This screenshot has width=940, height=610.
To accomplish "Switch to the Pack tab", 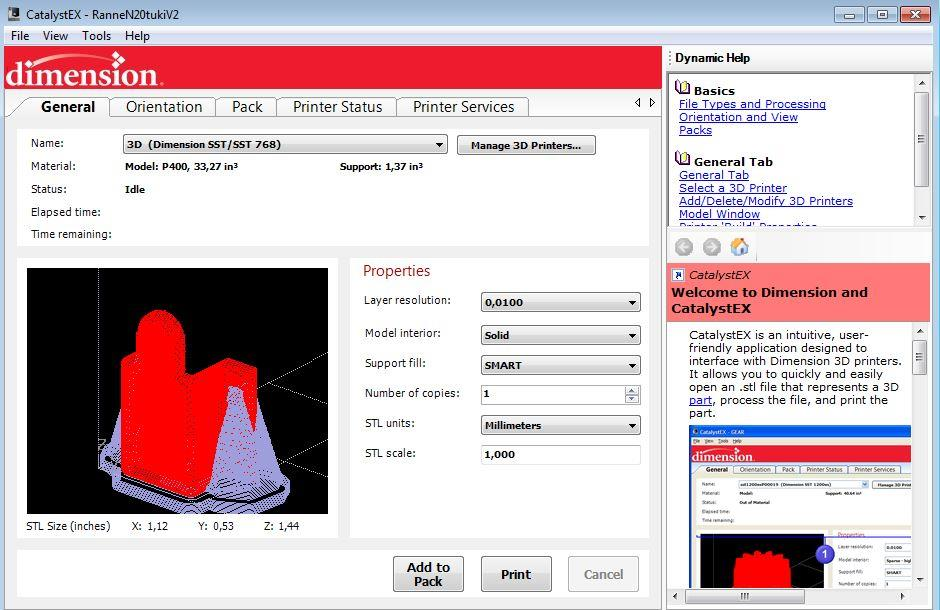I will (x=247, y=107).
